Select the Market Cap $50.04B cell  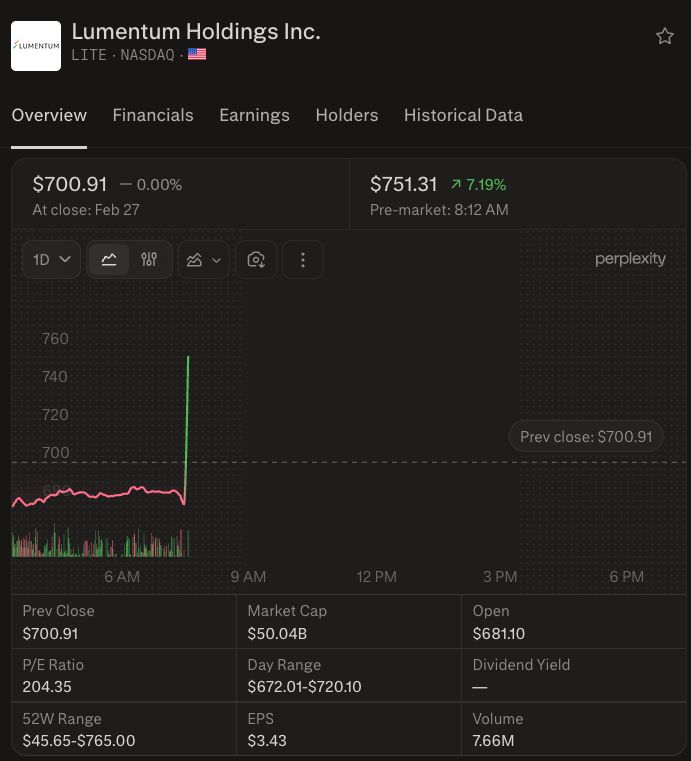[348, 622]
